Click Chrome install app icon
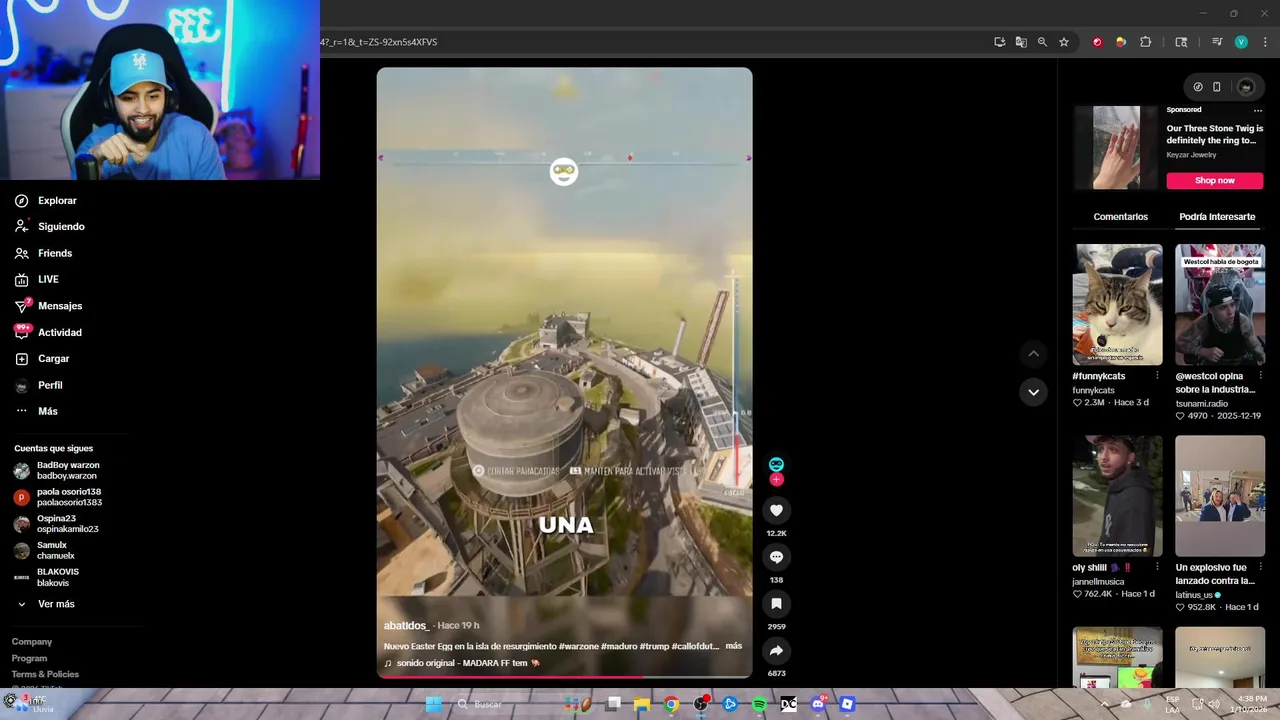This screenshot has height=720, width=1280. pos(1000,42)
